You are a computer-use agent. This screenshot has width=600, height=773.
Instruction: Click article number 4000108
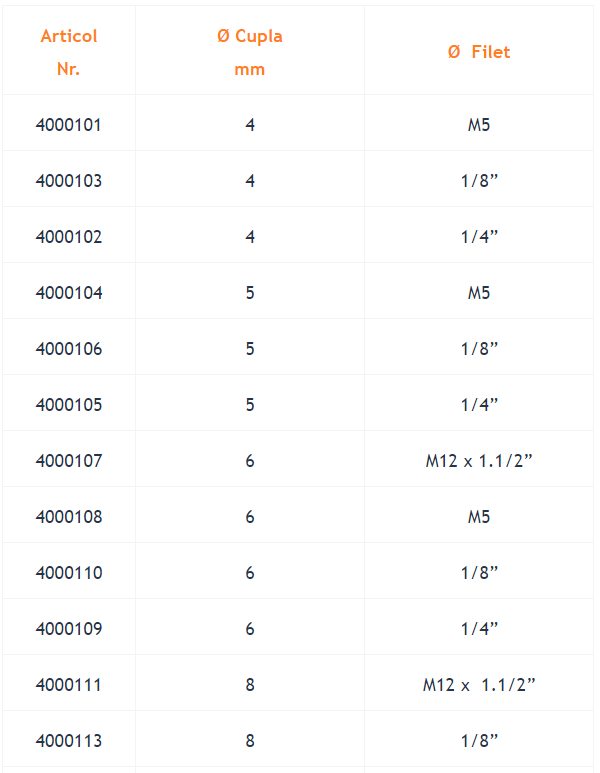coord(69,517)
